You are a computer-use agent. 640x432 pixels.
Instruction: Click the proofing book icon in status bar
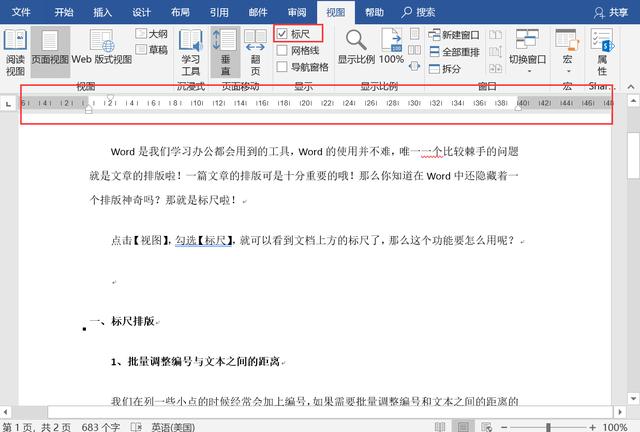(x=136, y=427)
